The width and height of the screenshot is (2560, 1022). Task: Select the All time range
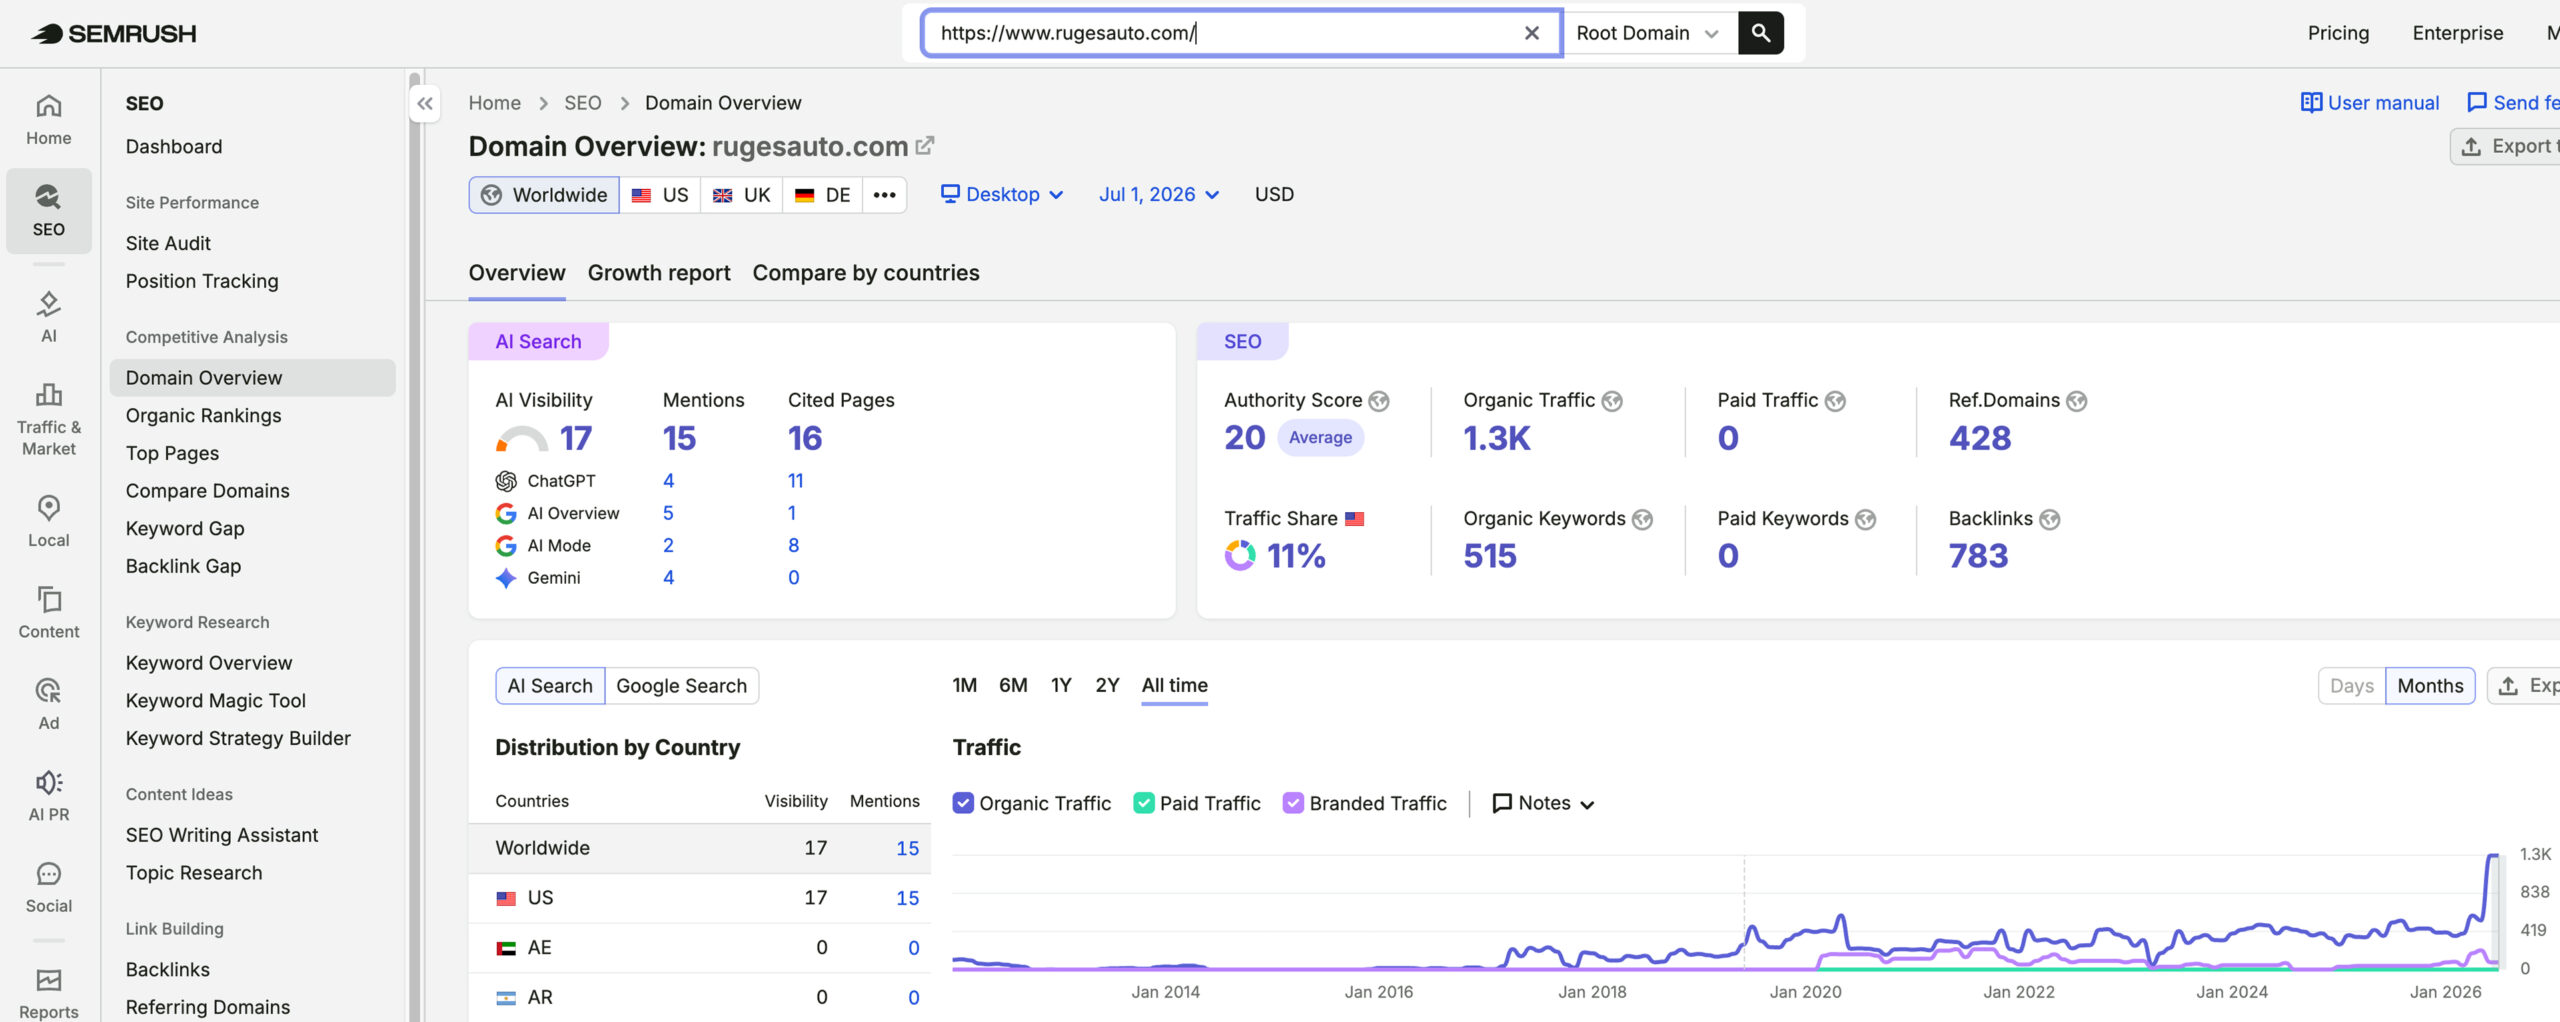(x=1175, y=685)
